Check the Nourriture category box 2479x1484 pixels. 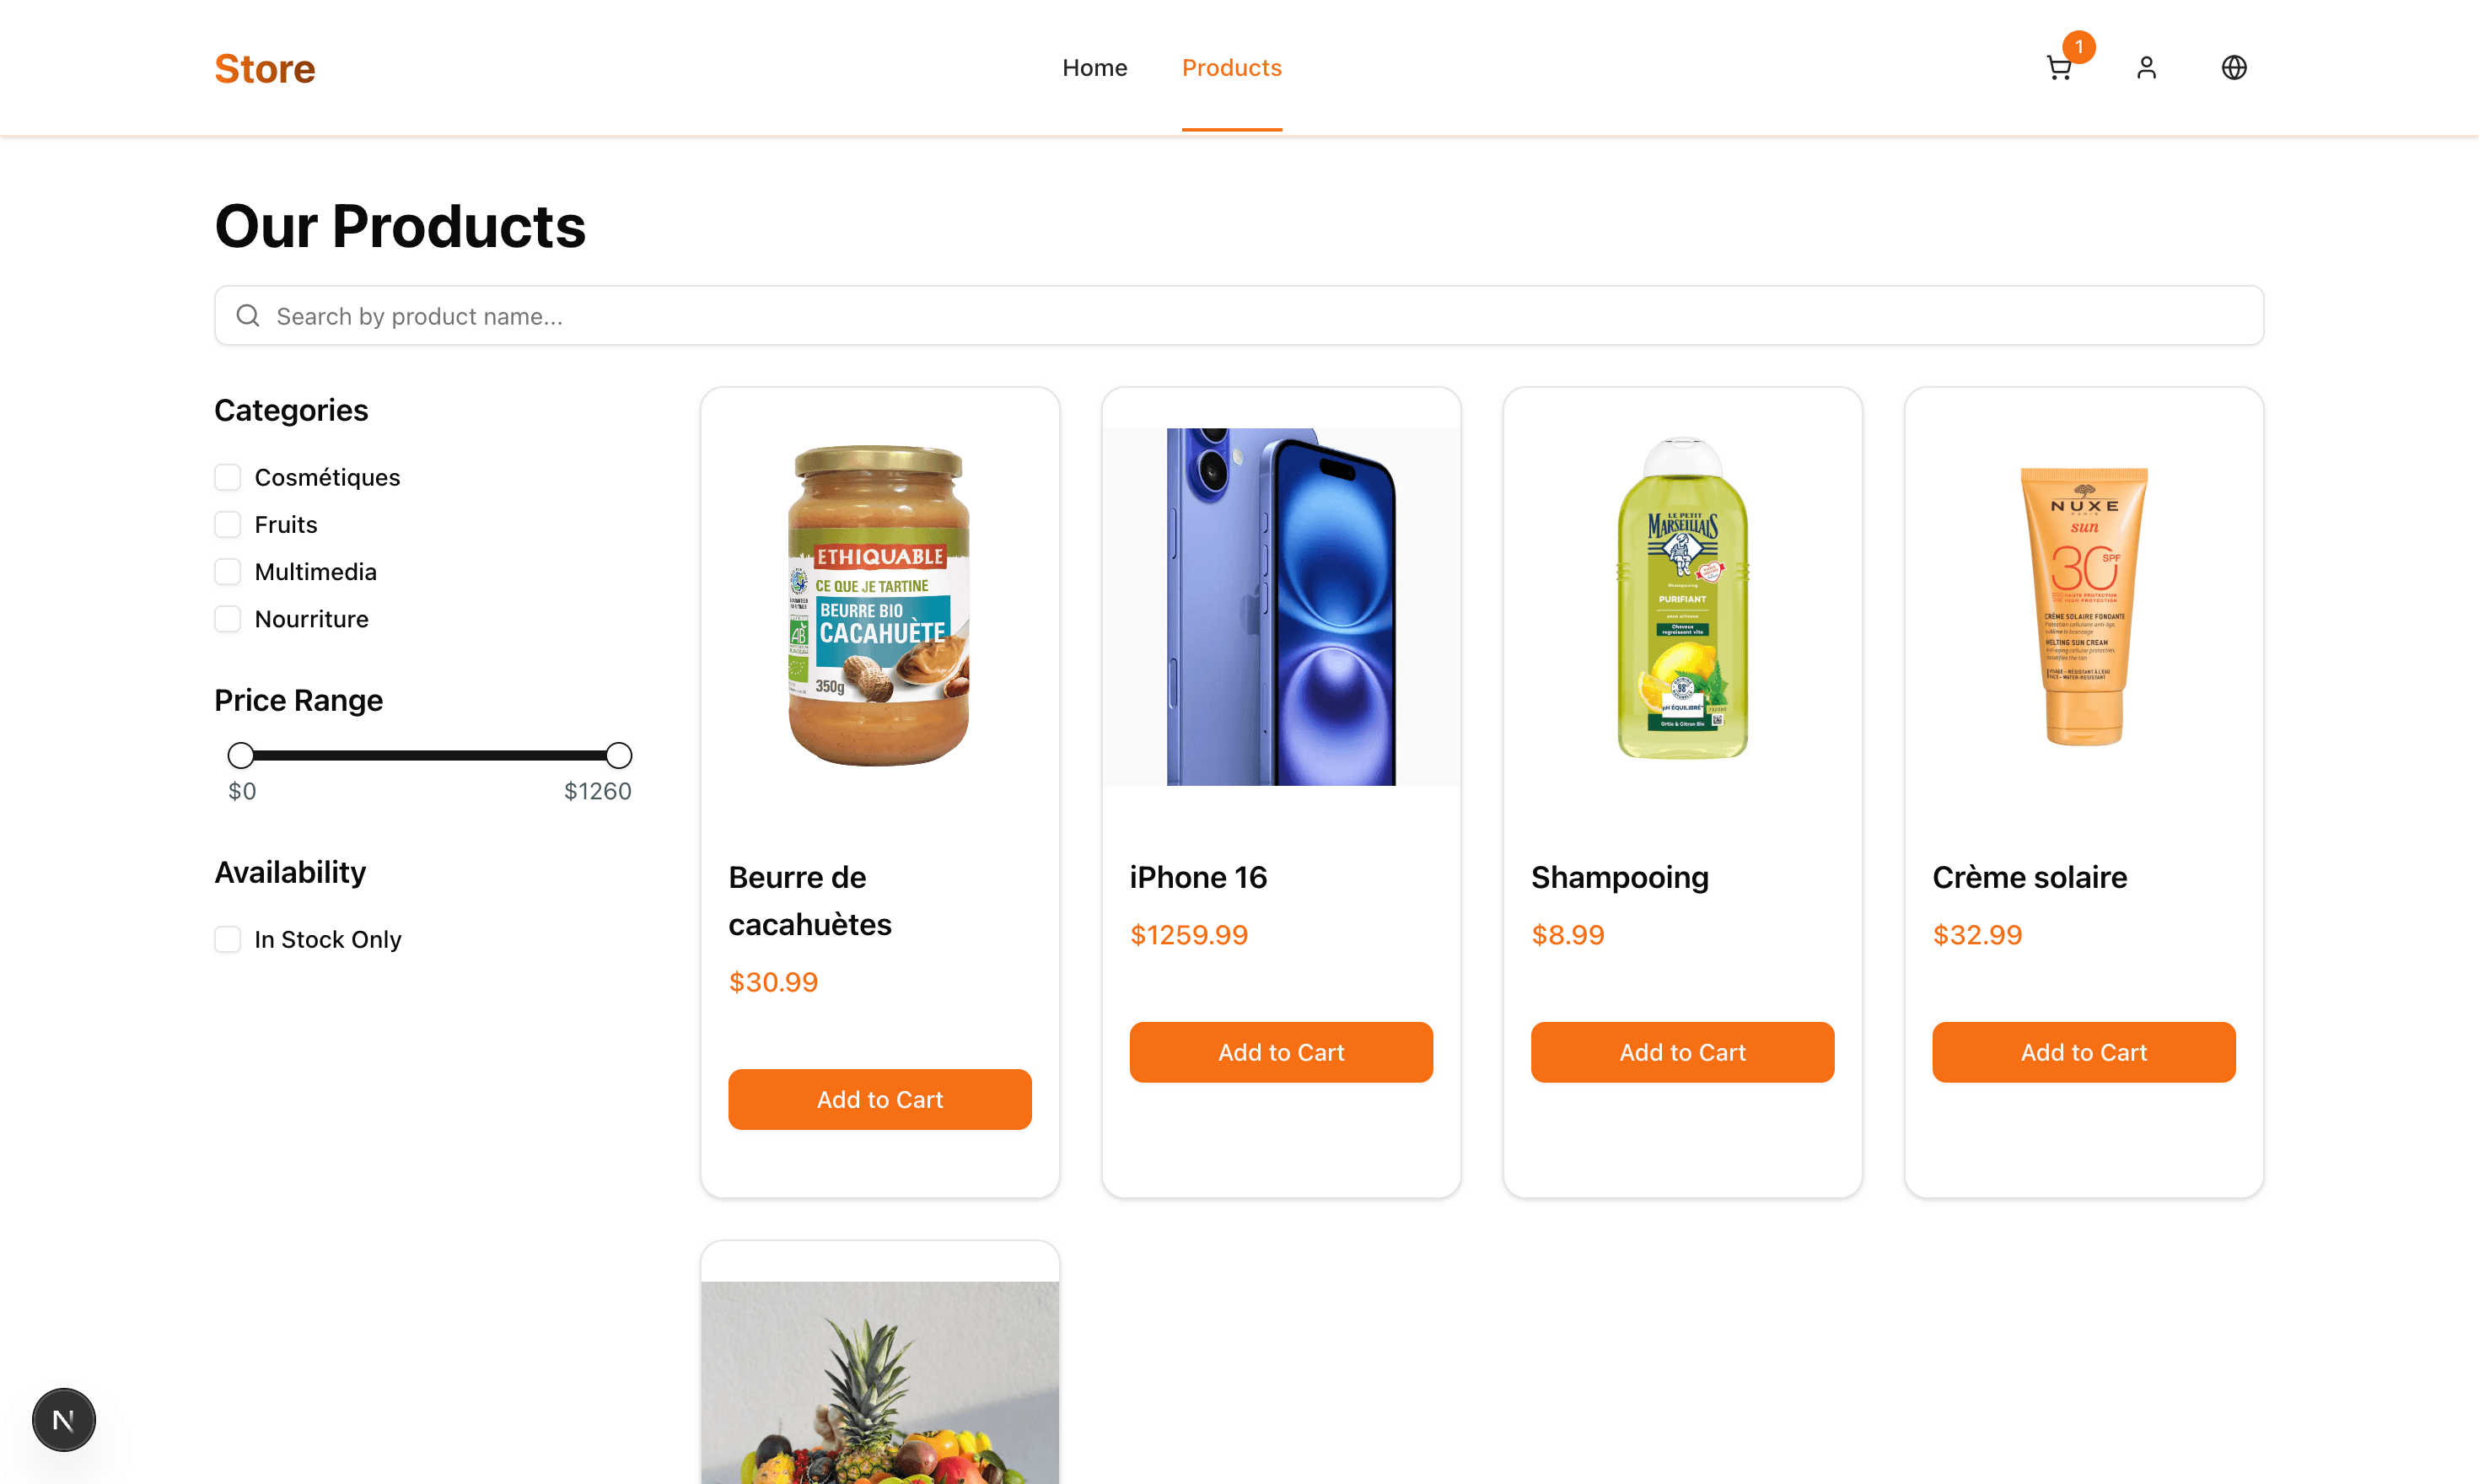click(x=227, y=619)
